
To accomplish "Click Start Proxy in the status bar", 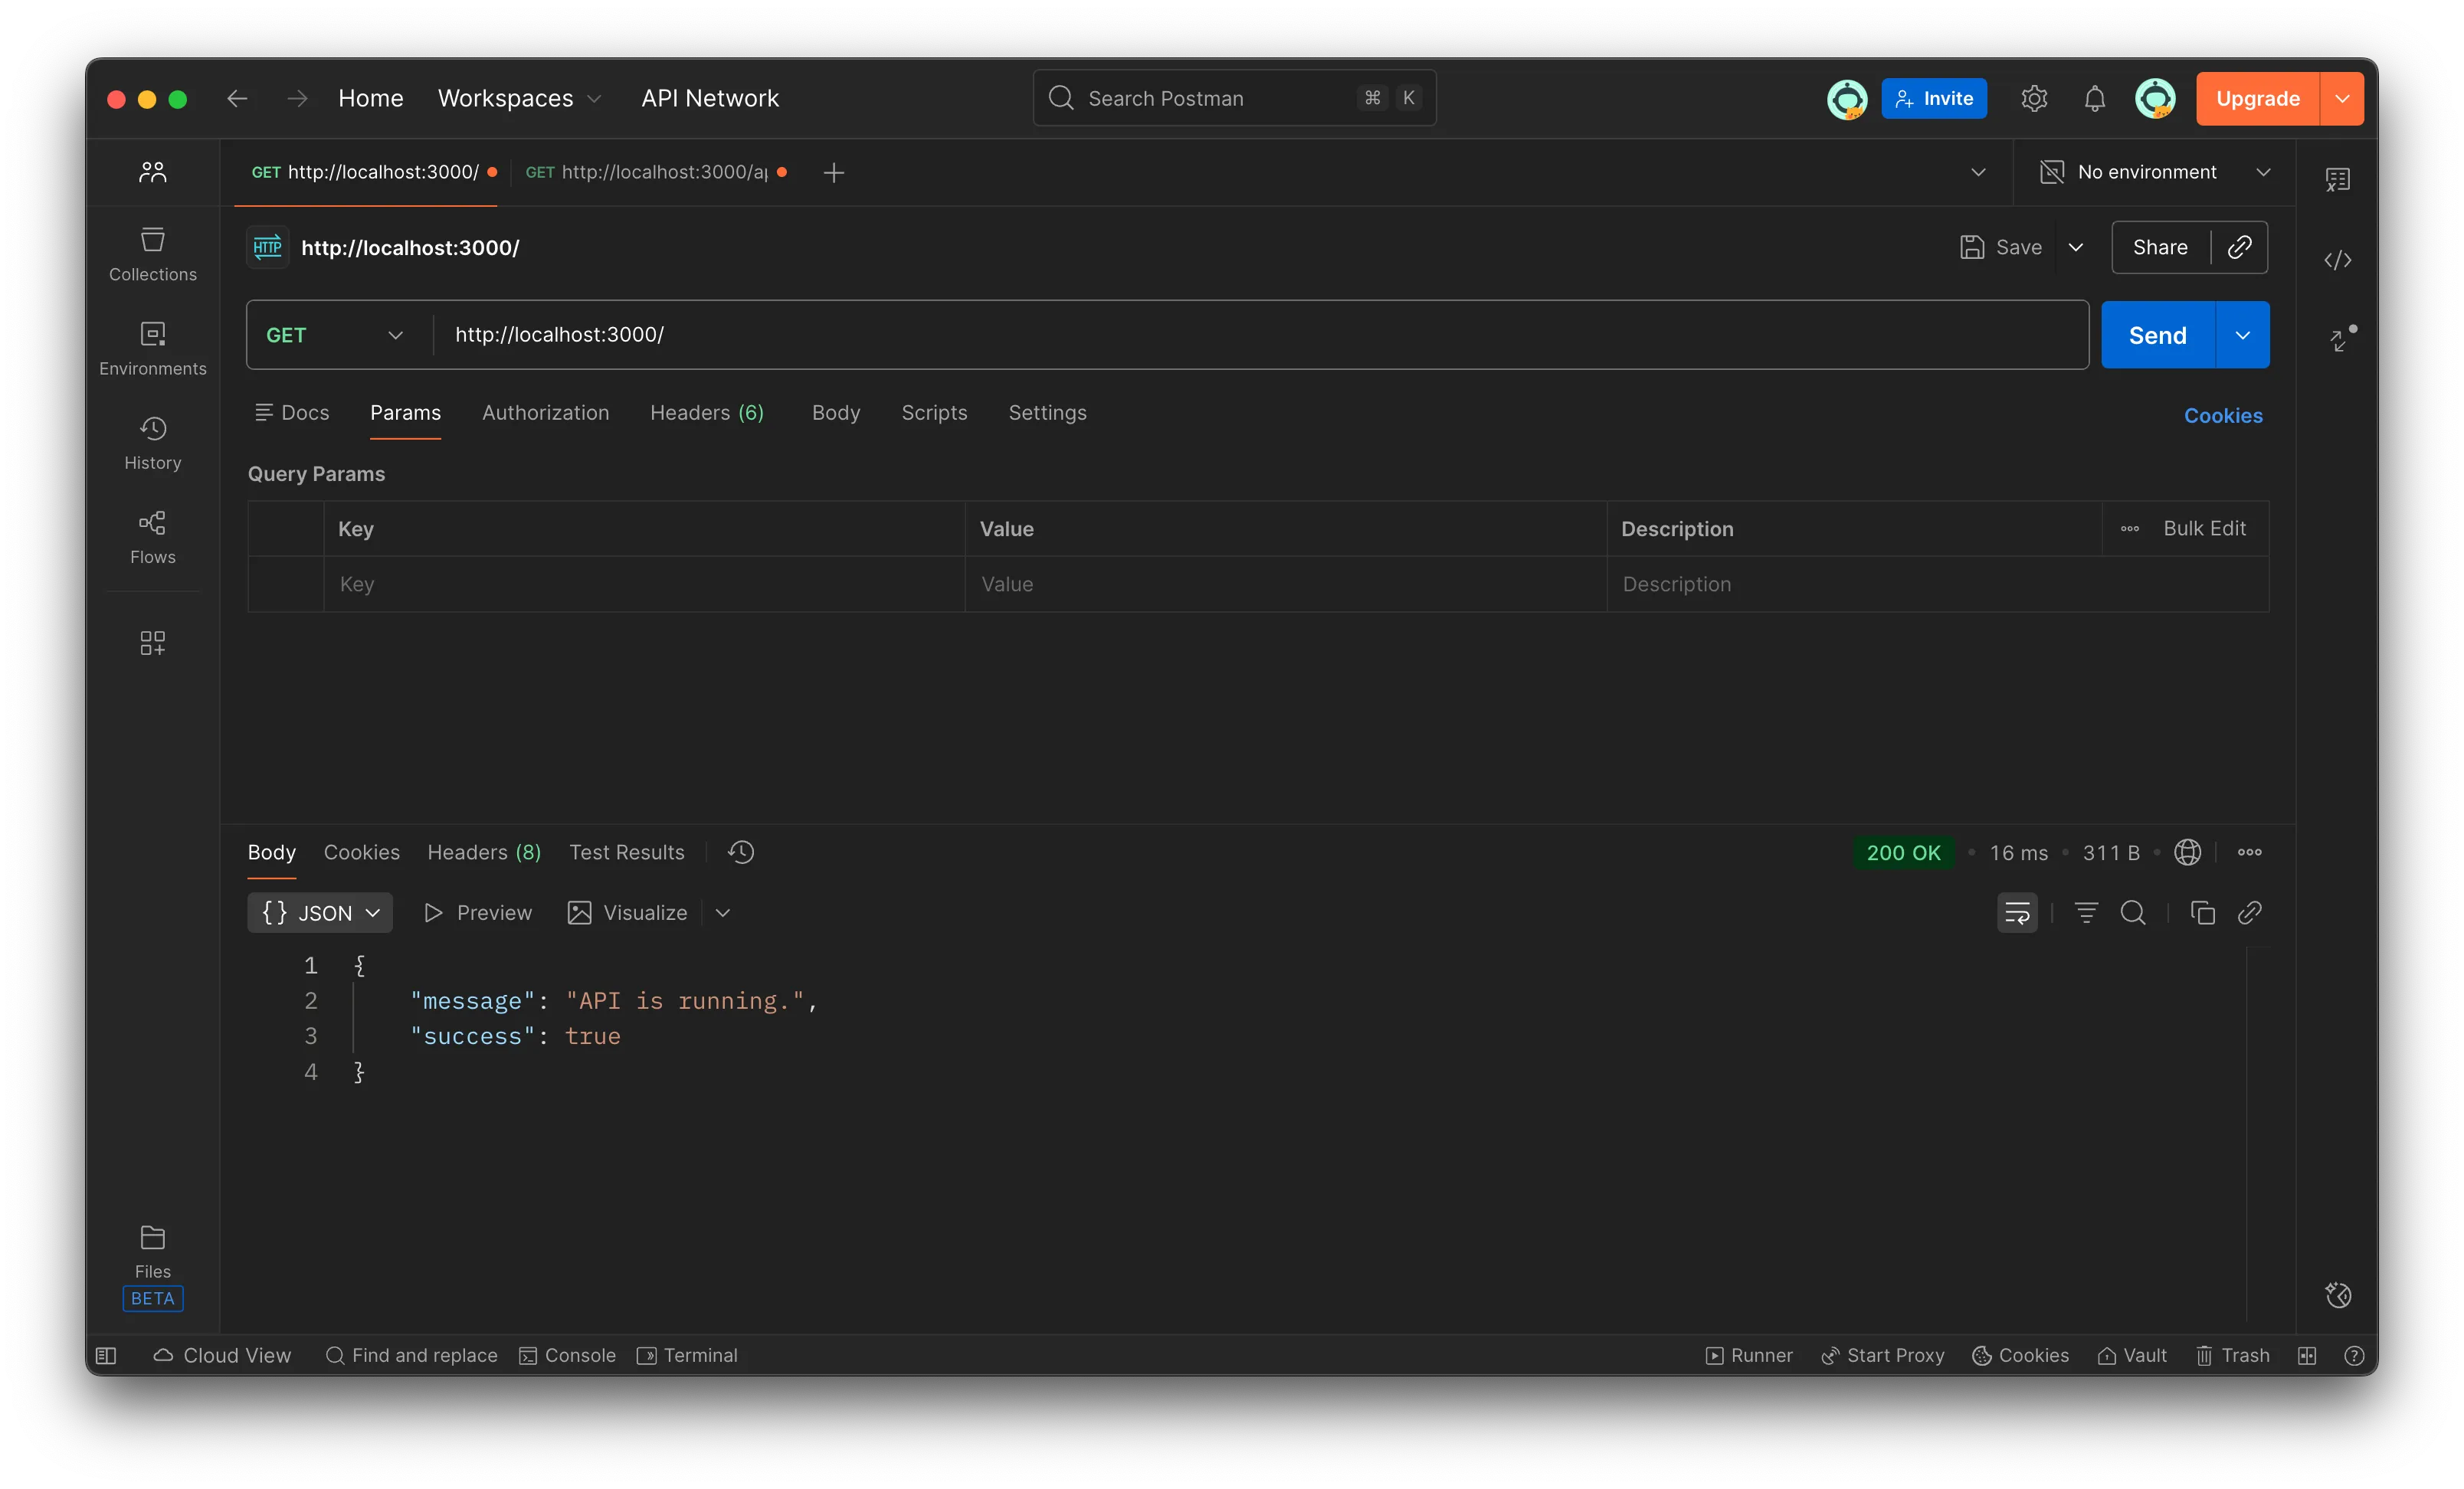I will pos(1882,1355).
